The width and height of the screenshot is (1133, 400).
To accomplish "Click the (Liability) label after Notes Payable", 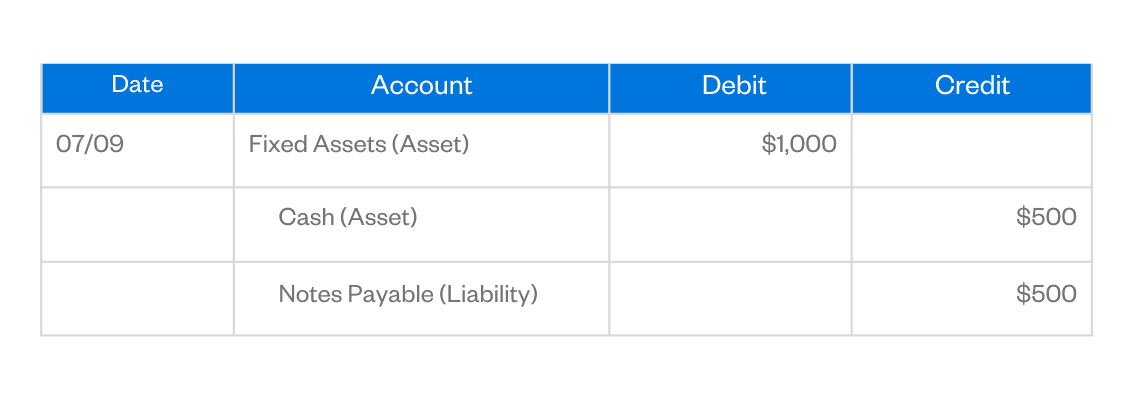I will 491,294.
